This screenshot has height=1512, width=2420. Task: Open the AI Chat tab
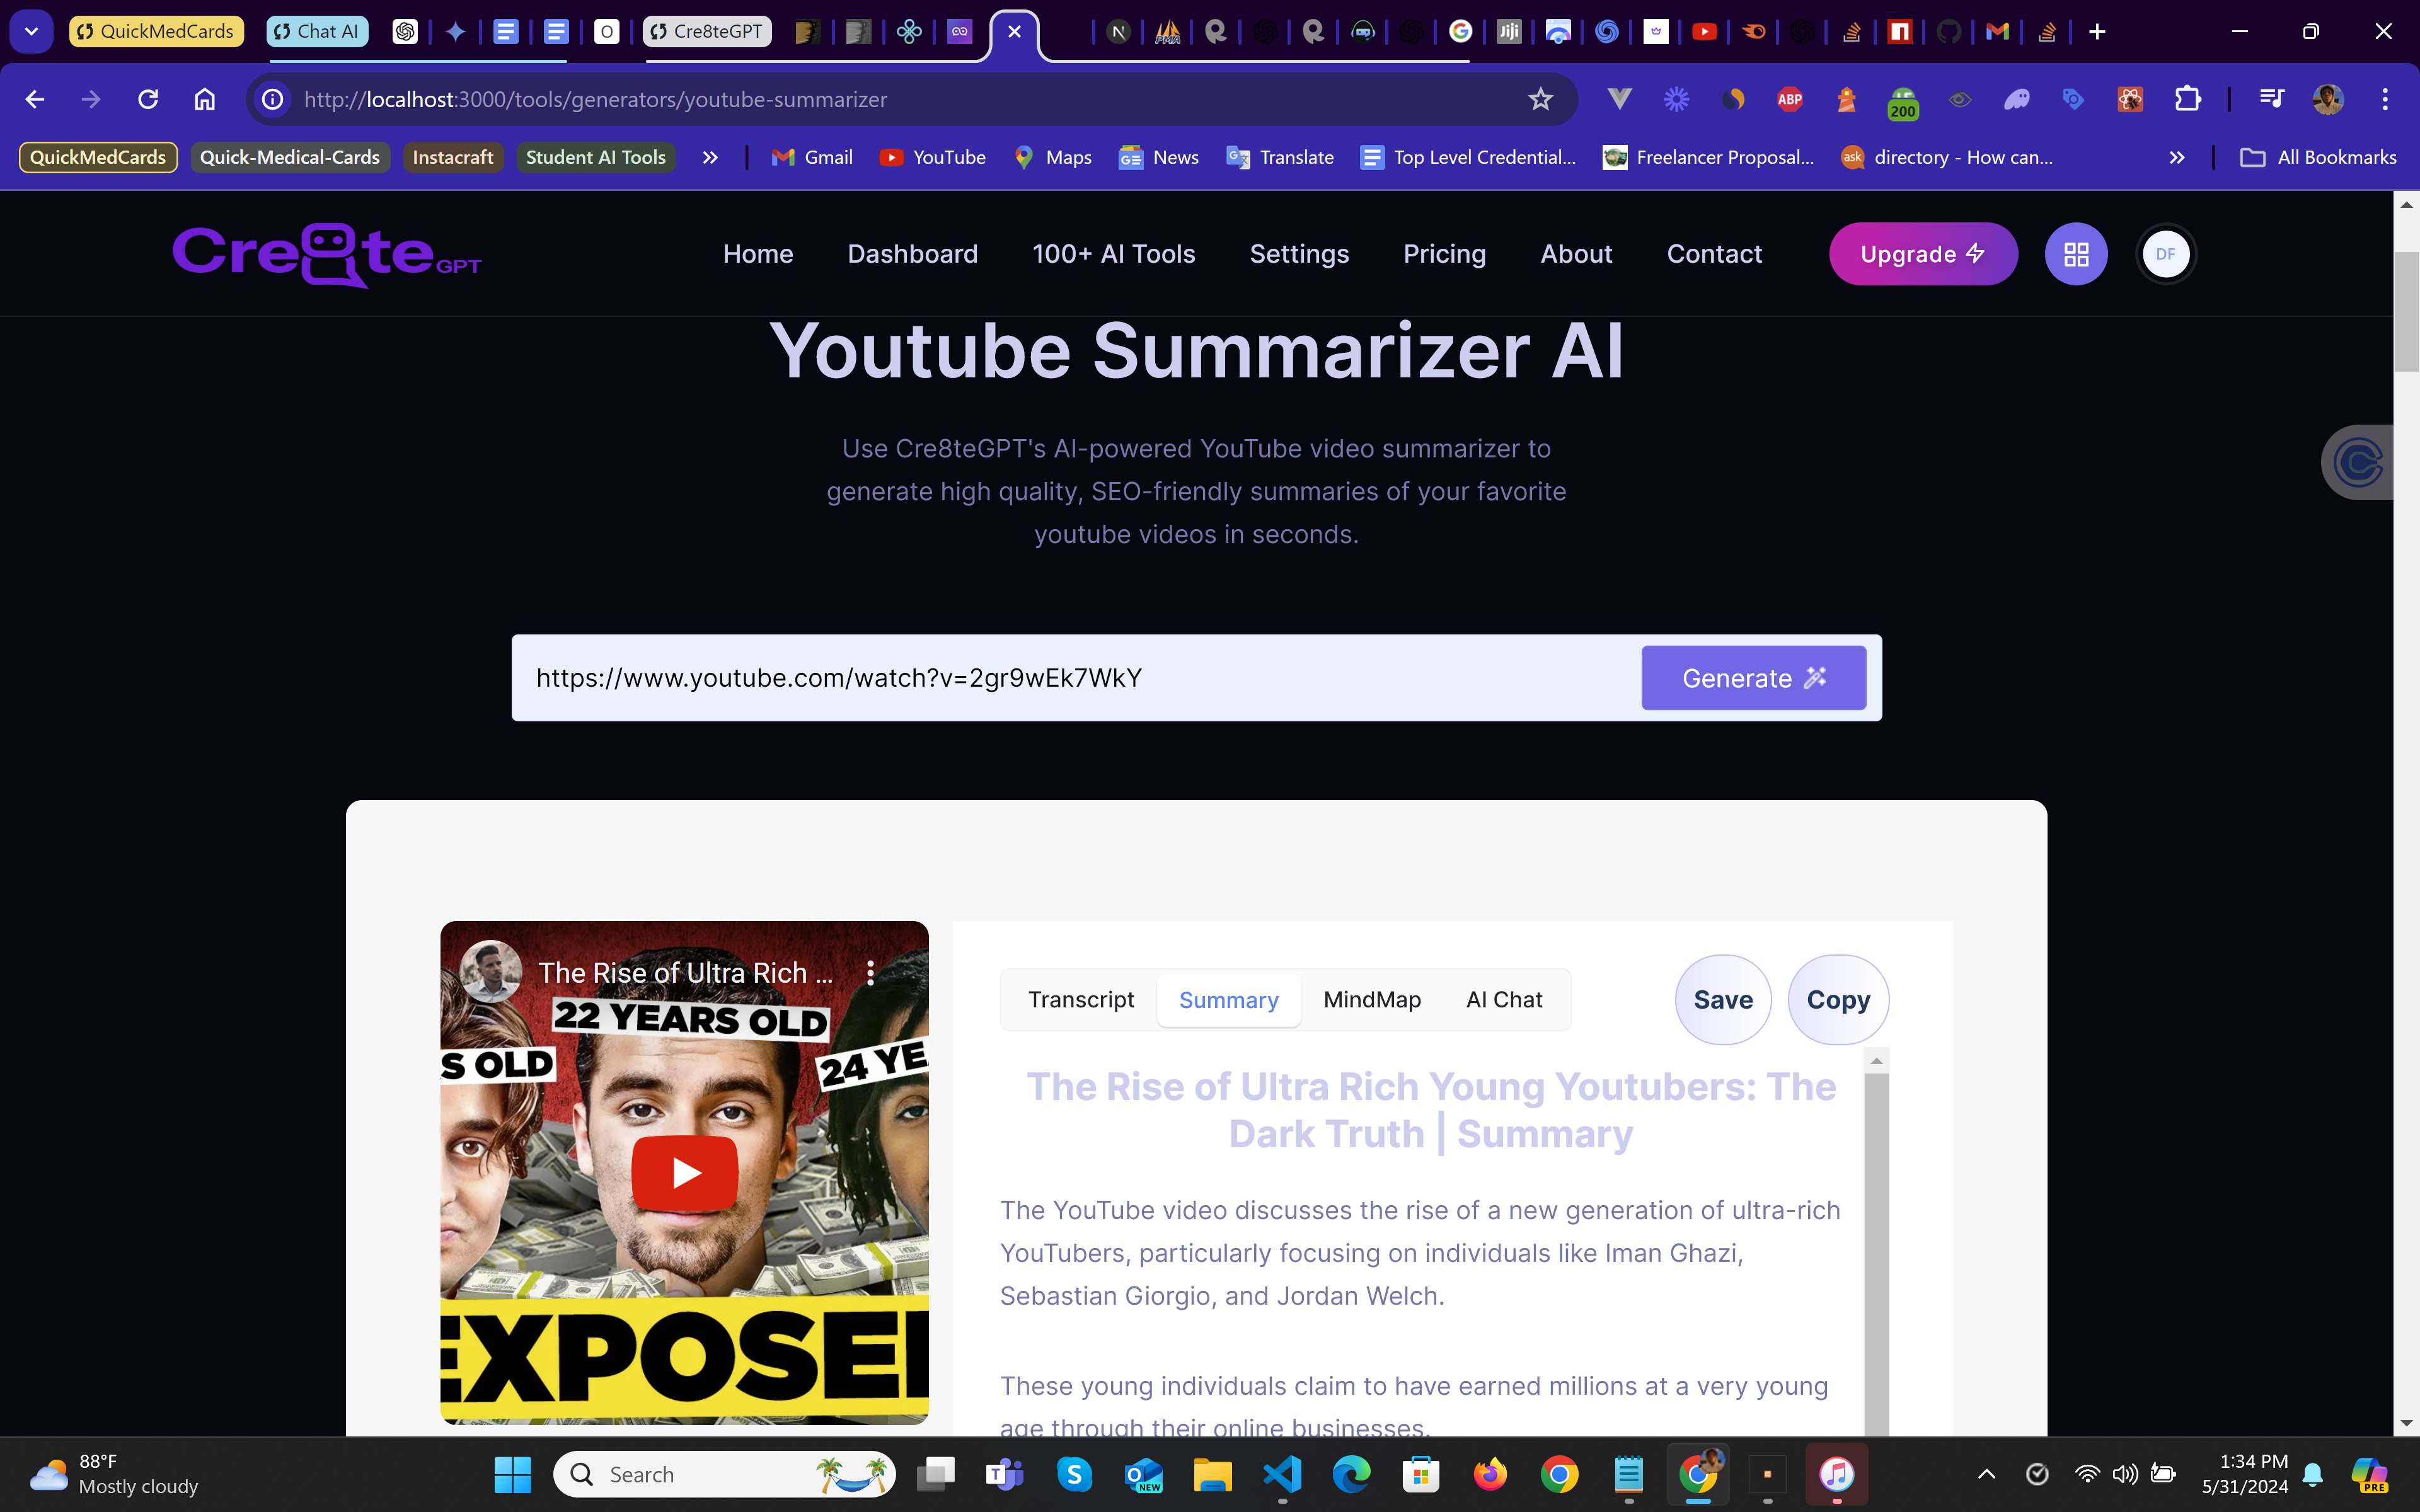pos(1504,1000)
